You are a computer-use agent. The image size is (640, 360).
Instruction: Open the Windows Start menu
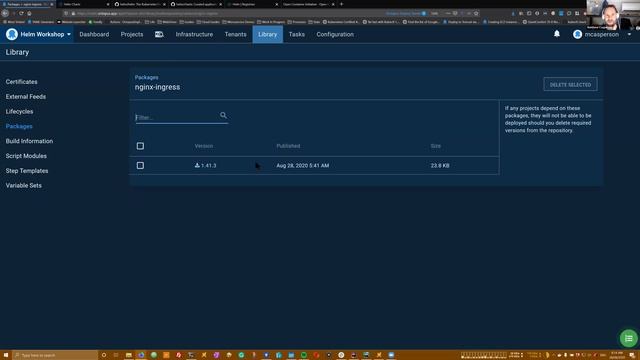(x=6, y=355)
